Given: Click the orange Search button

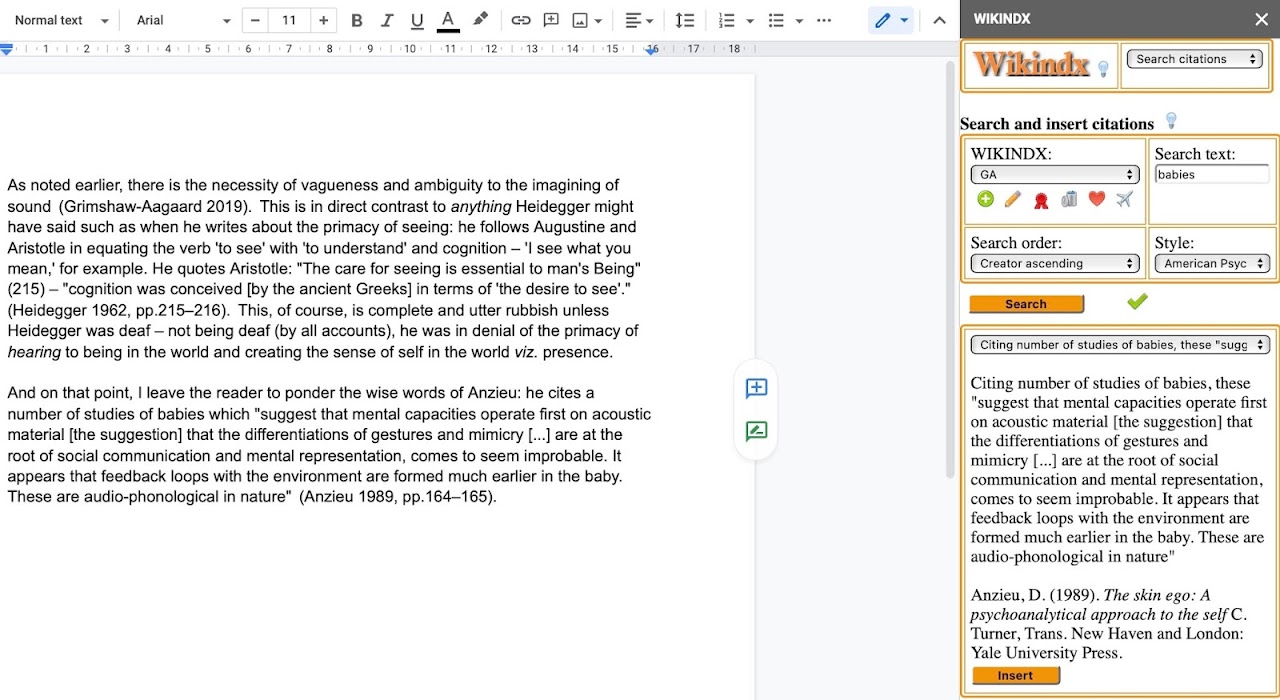Looking at the screenshot, I should [x=1026, y=304].
